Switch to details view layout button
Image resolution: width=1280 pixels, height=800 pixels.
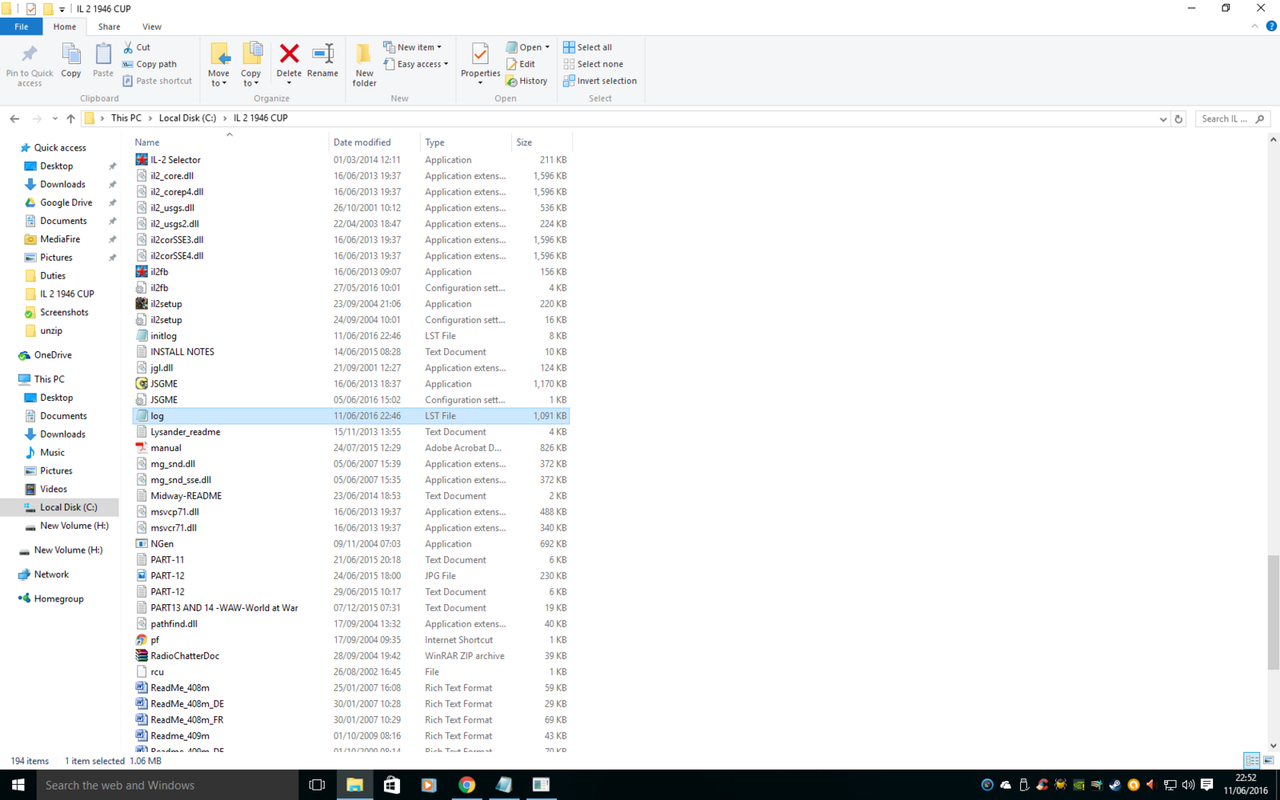(1251, 761)
